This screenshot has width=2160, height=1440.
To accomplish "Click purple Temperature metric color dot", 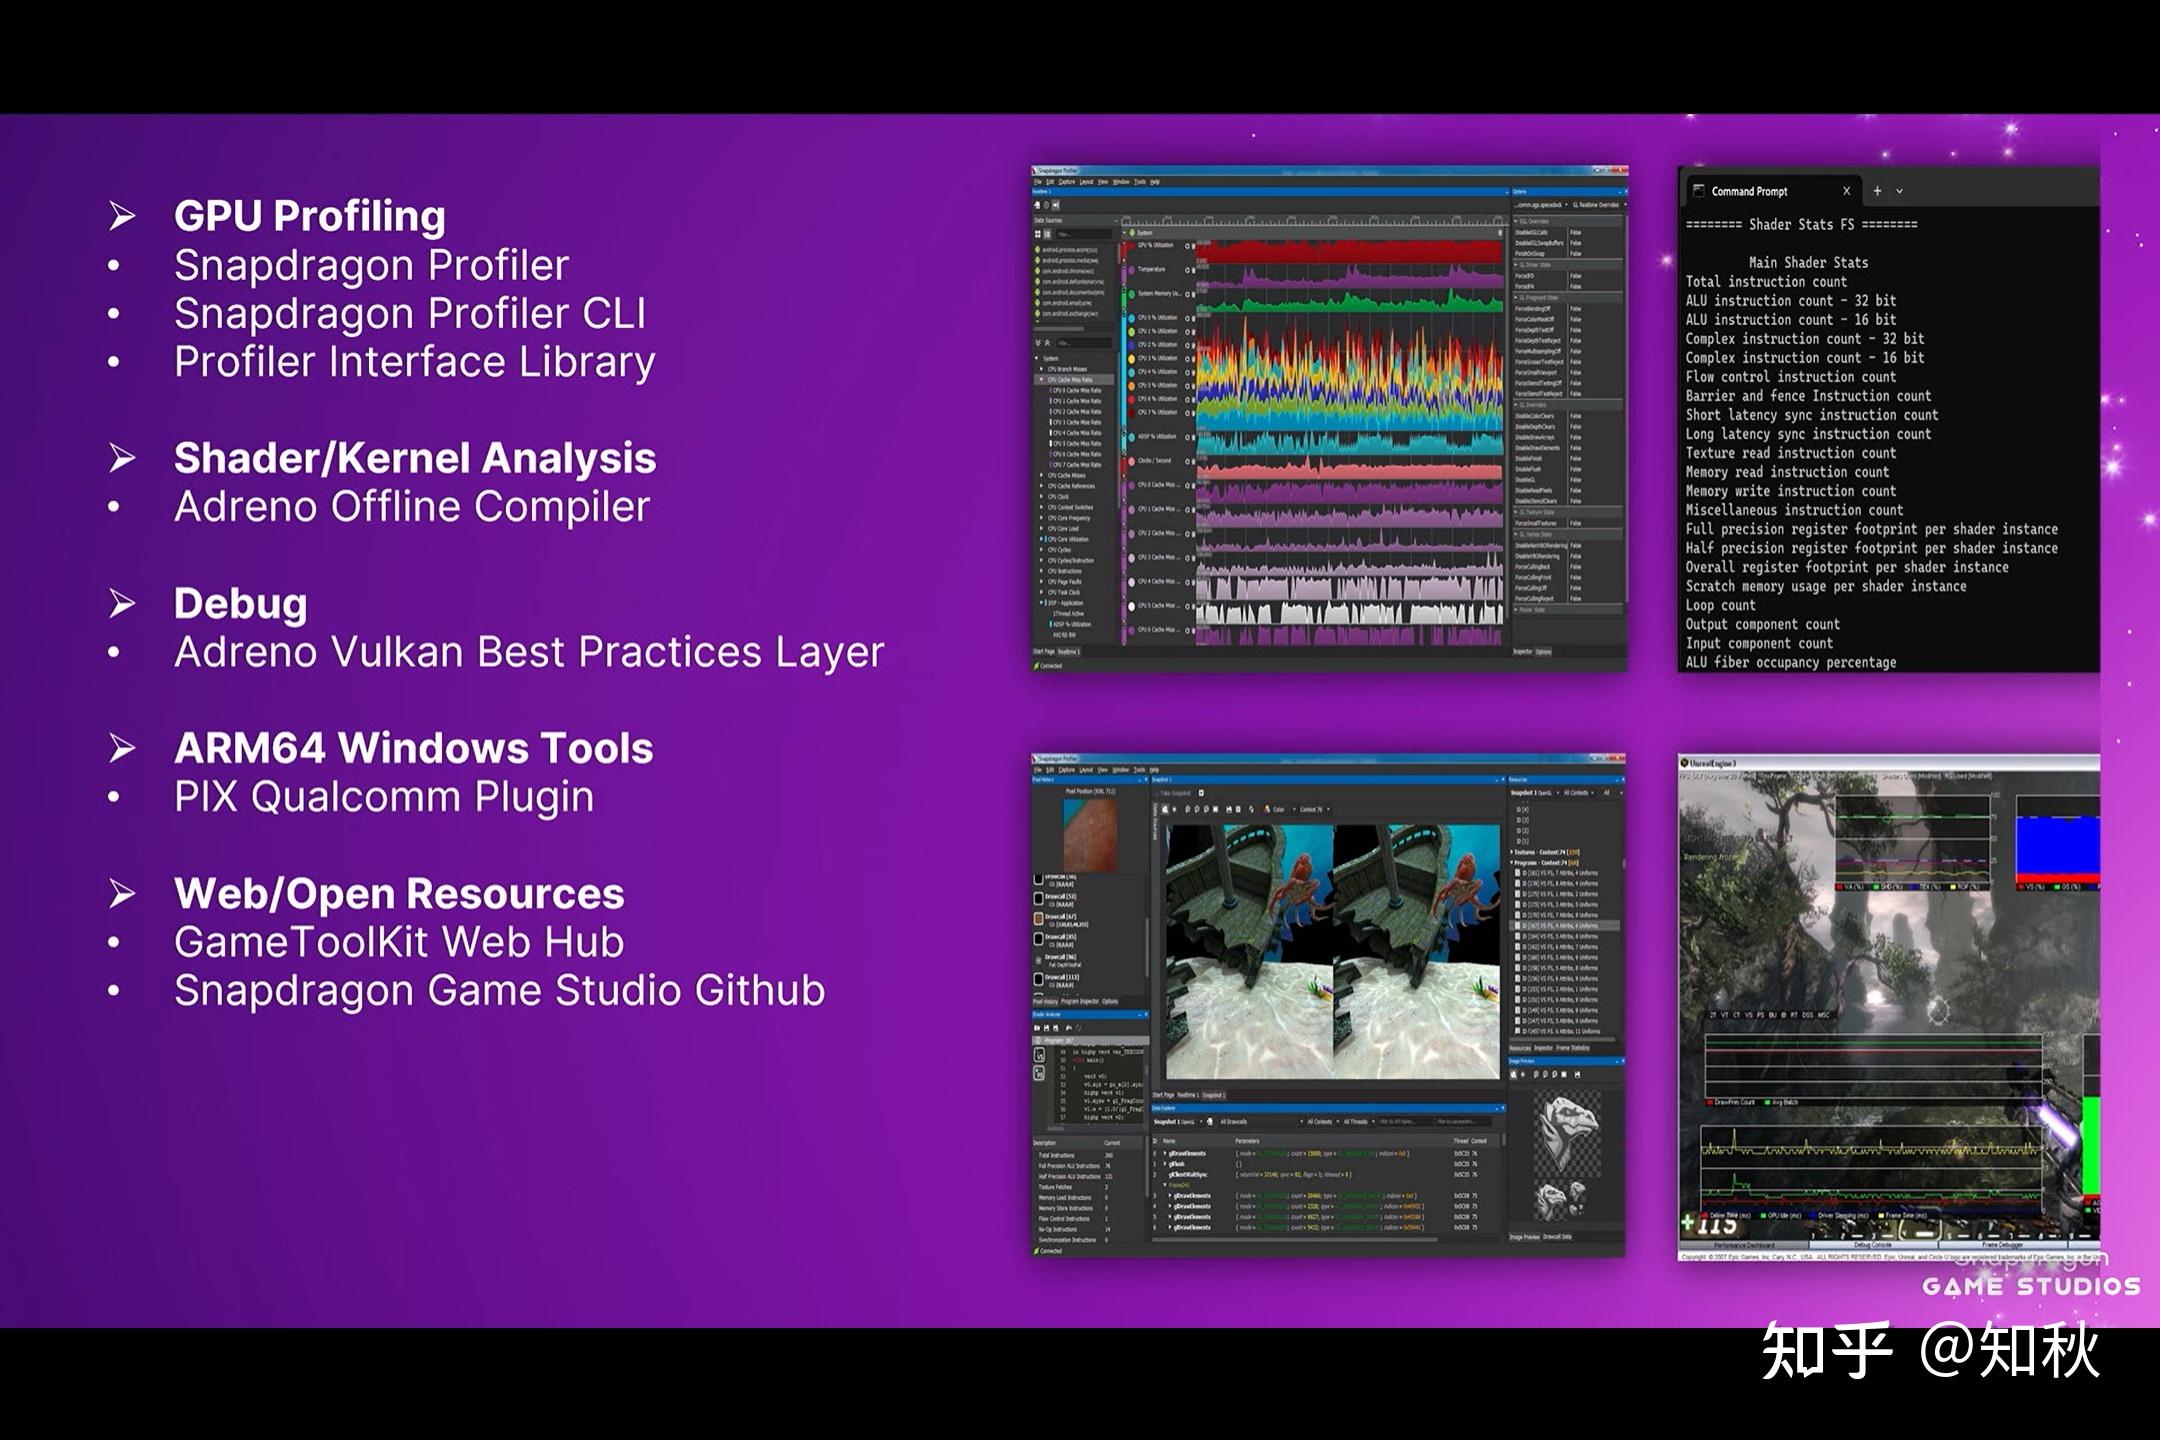I will pos(1131,270).
